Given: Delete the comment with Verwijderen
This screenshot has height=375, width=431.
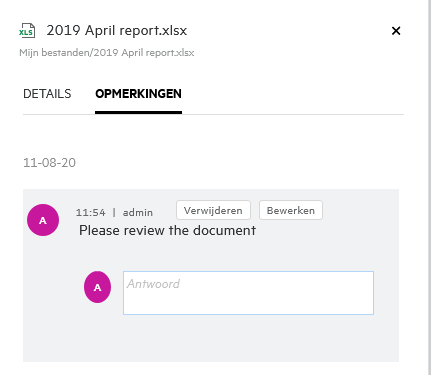Looking at the screenshot, I should pyautogui.click(x=213, y=210).
